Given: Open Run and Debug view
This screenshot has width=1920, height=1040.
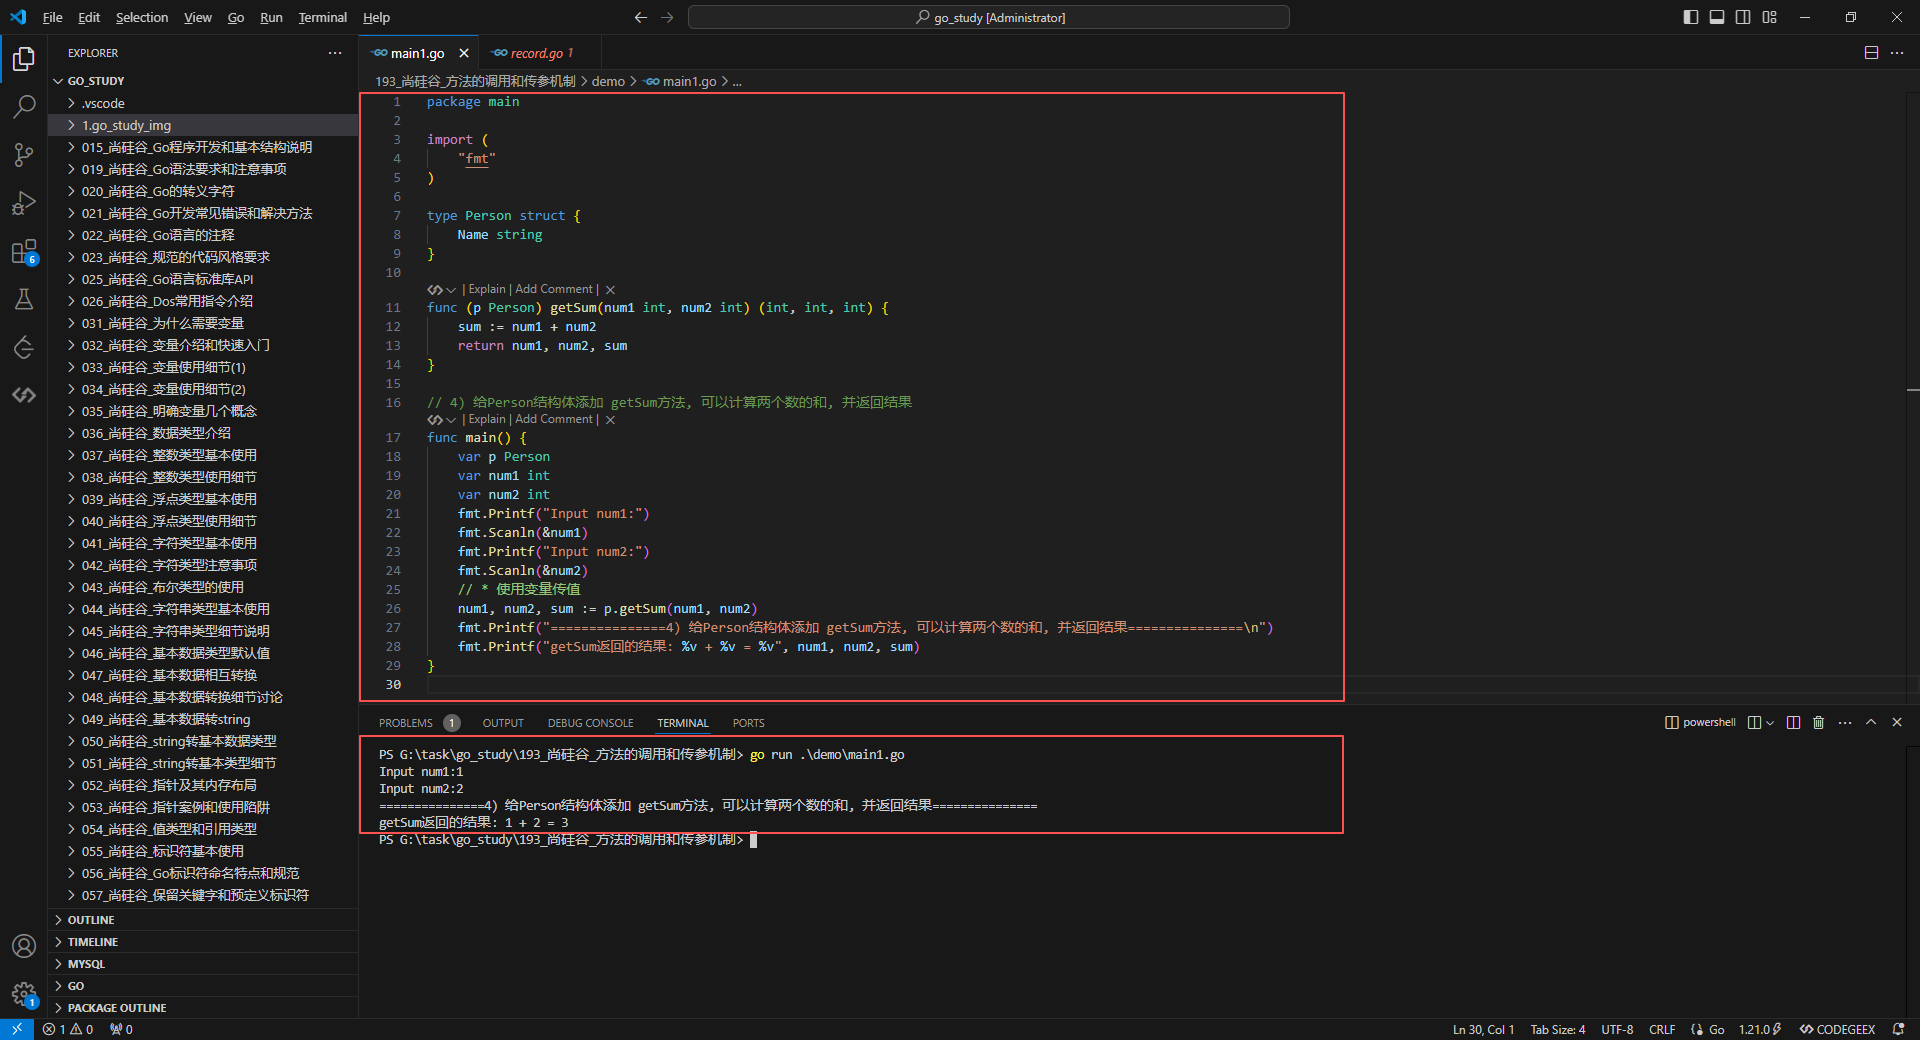Looking at the screenshot, I should (24, 203).
